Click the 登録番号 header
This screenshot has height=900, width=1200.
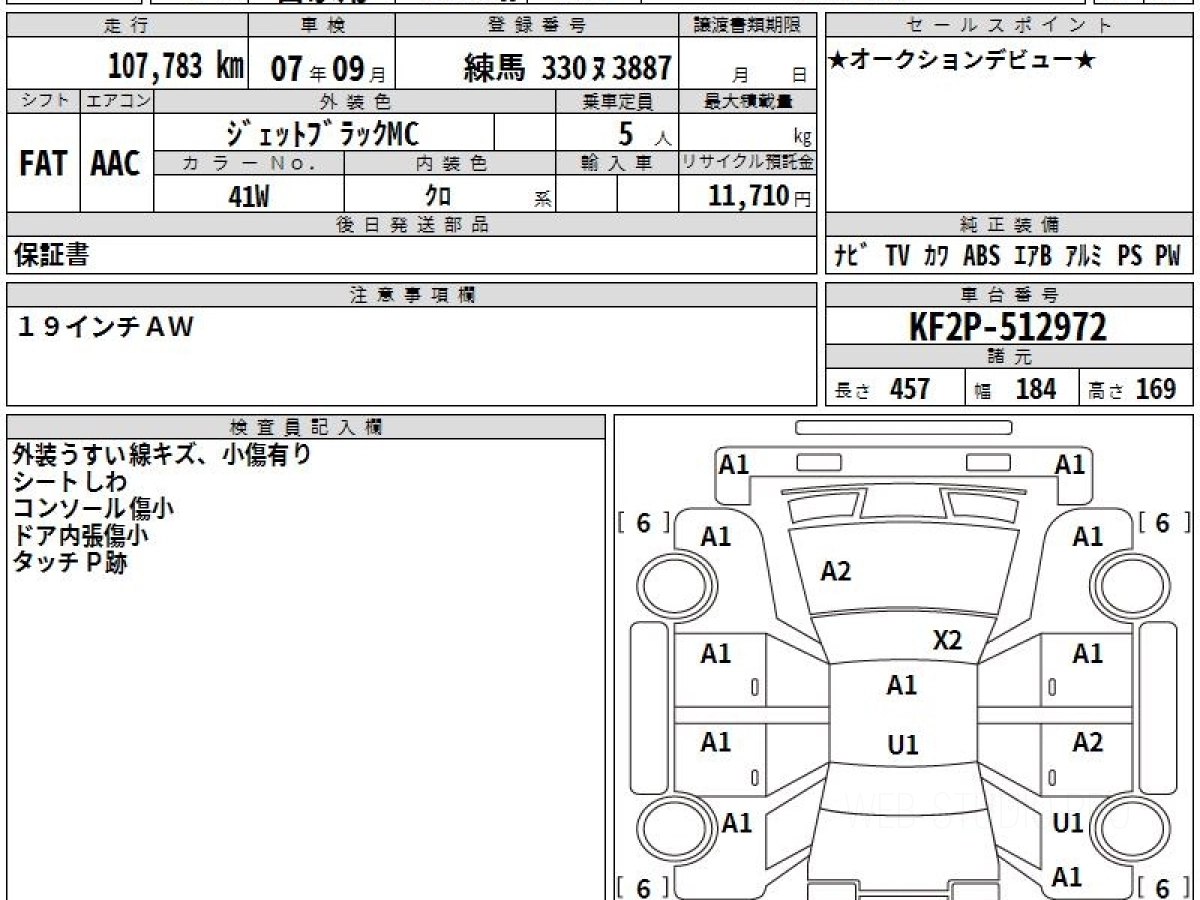[x=537, y=26]
